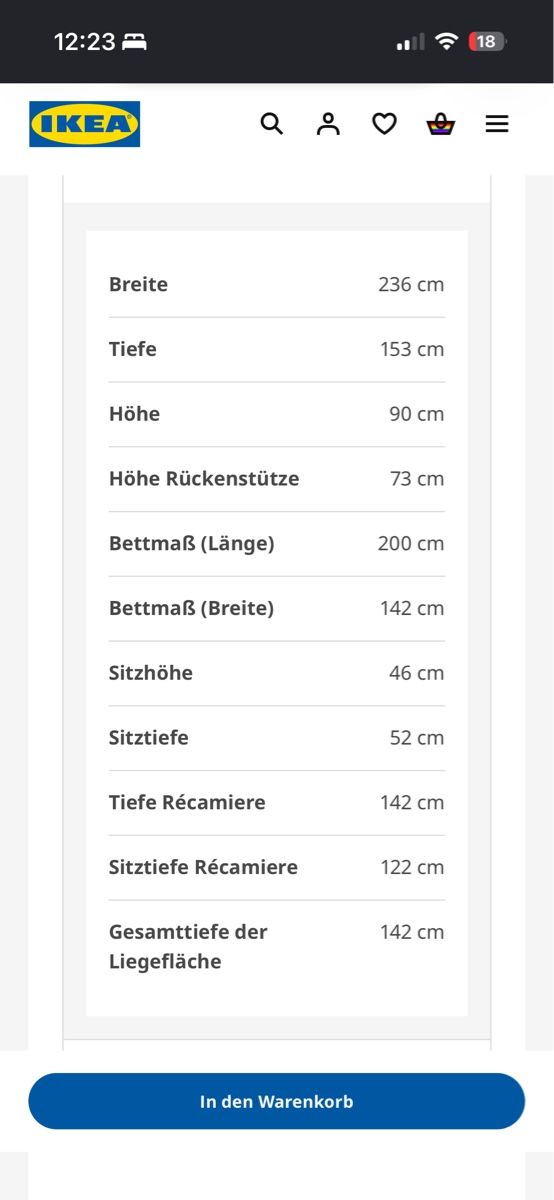Select the Bettmaß (Länge) row

point(277,544)
